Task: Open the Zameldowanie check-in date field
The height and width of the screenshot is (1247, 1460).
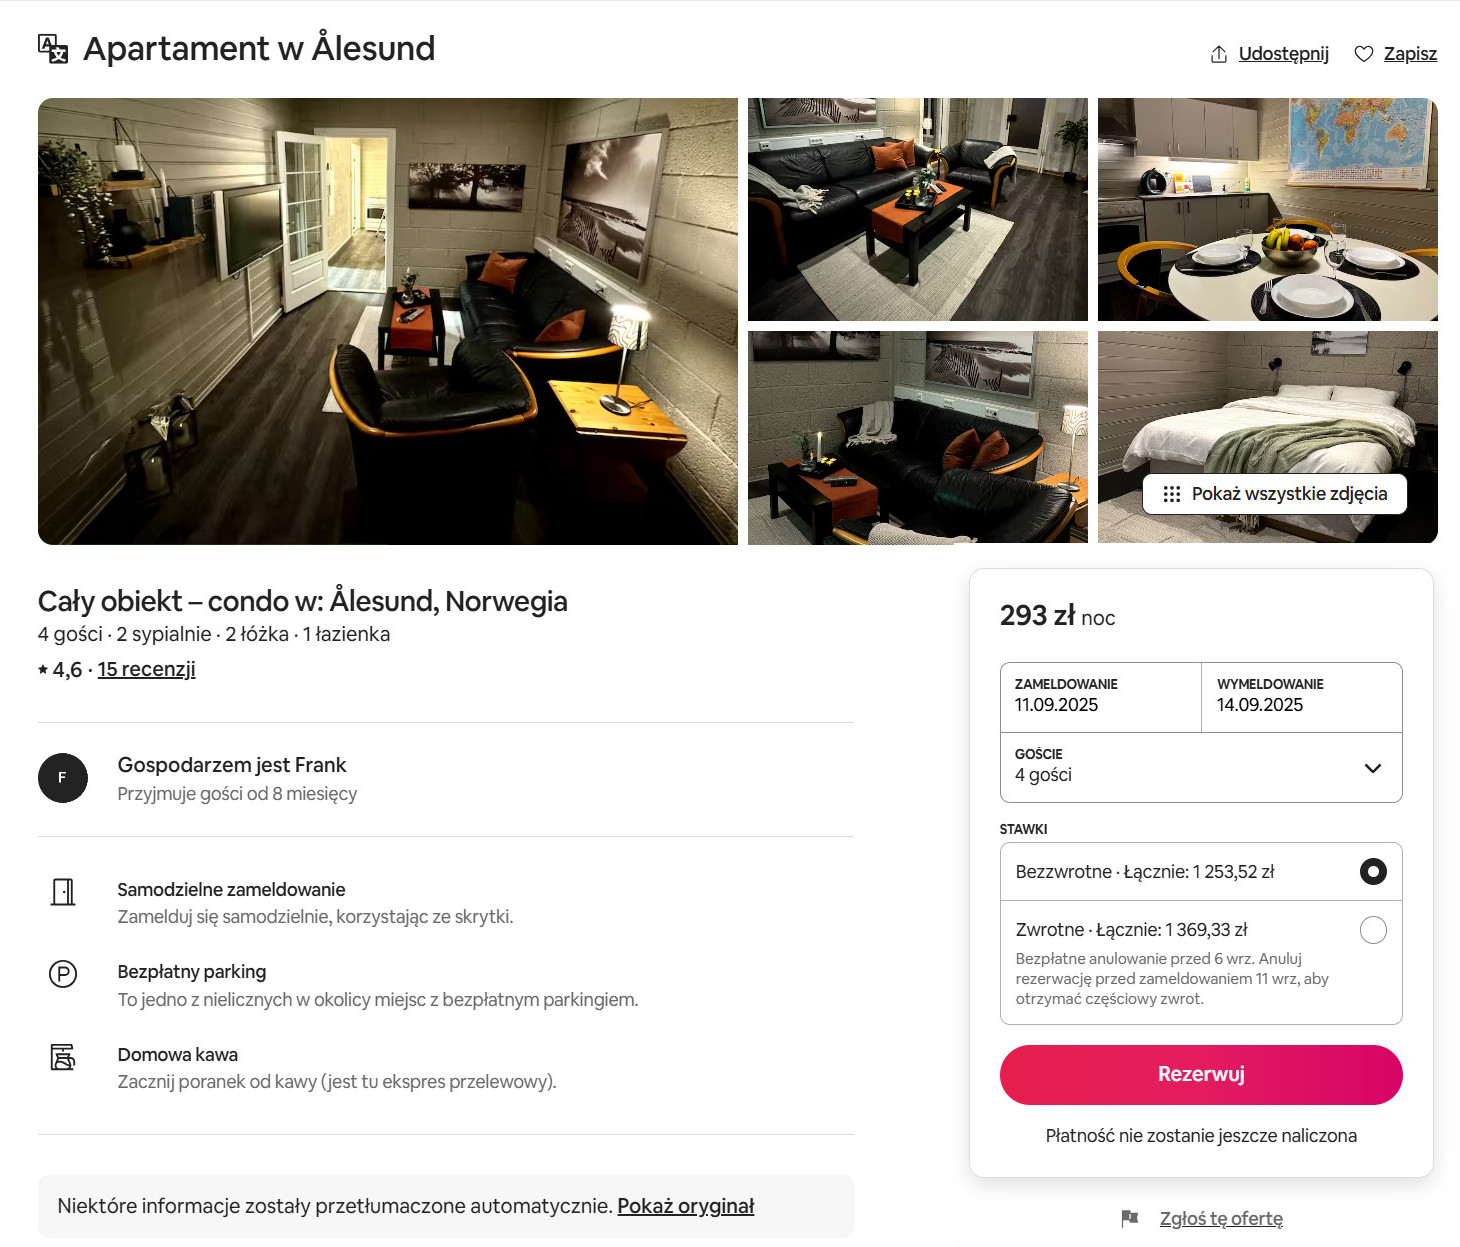Action: (1100, 697)
